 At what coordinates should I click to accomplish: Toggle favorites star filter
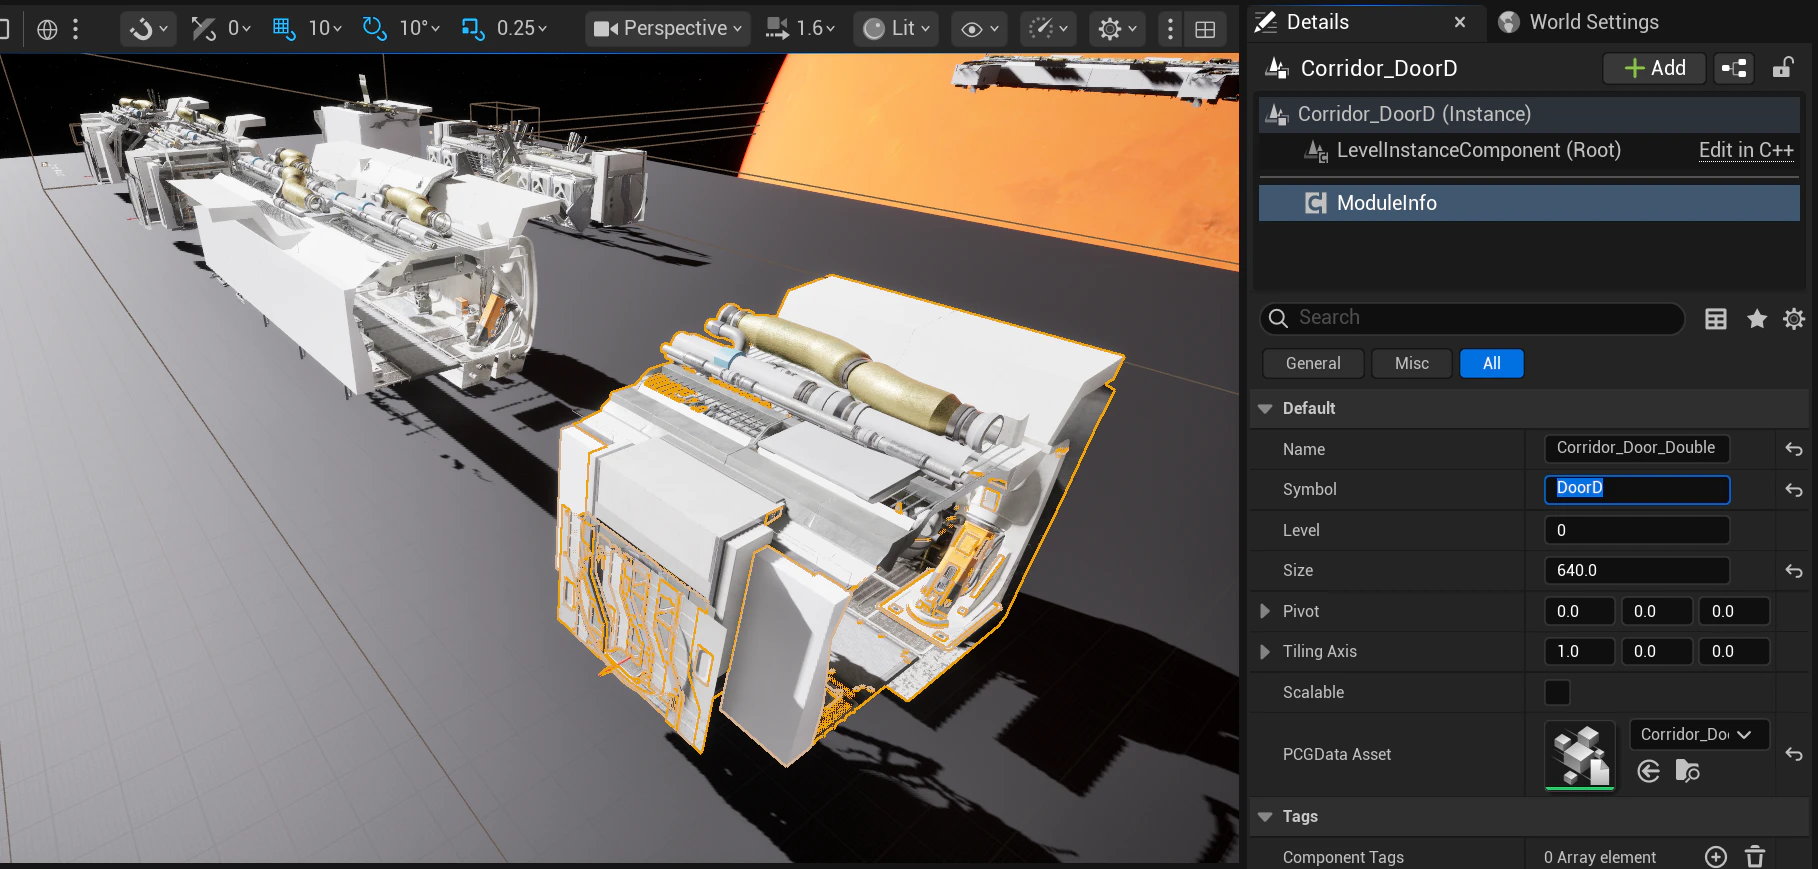tap(1757, 319)
